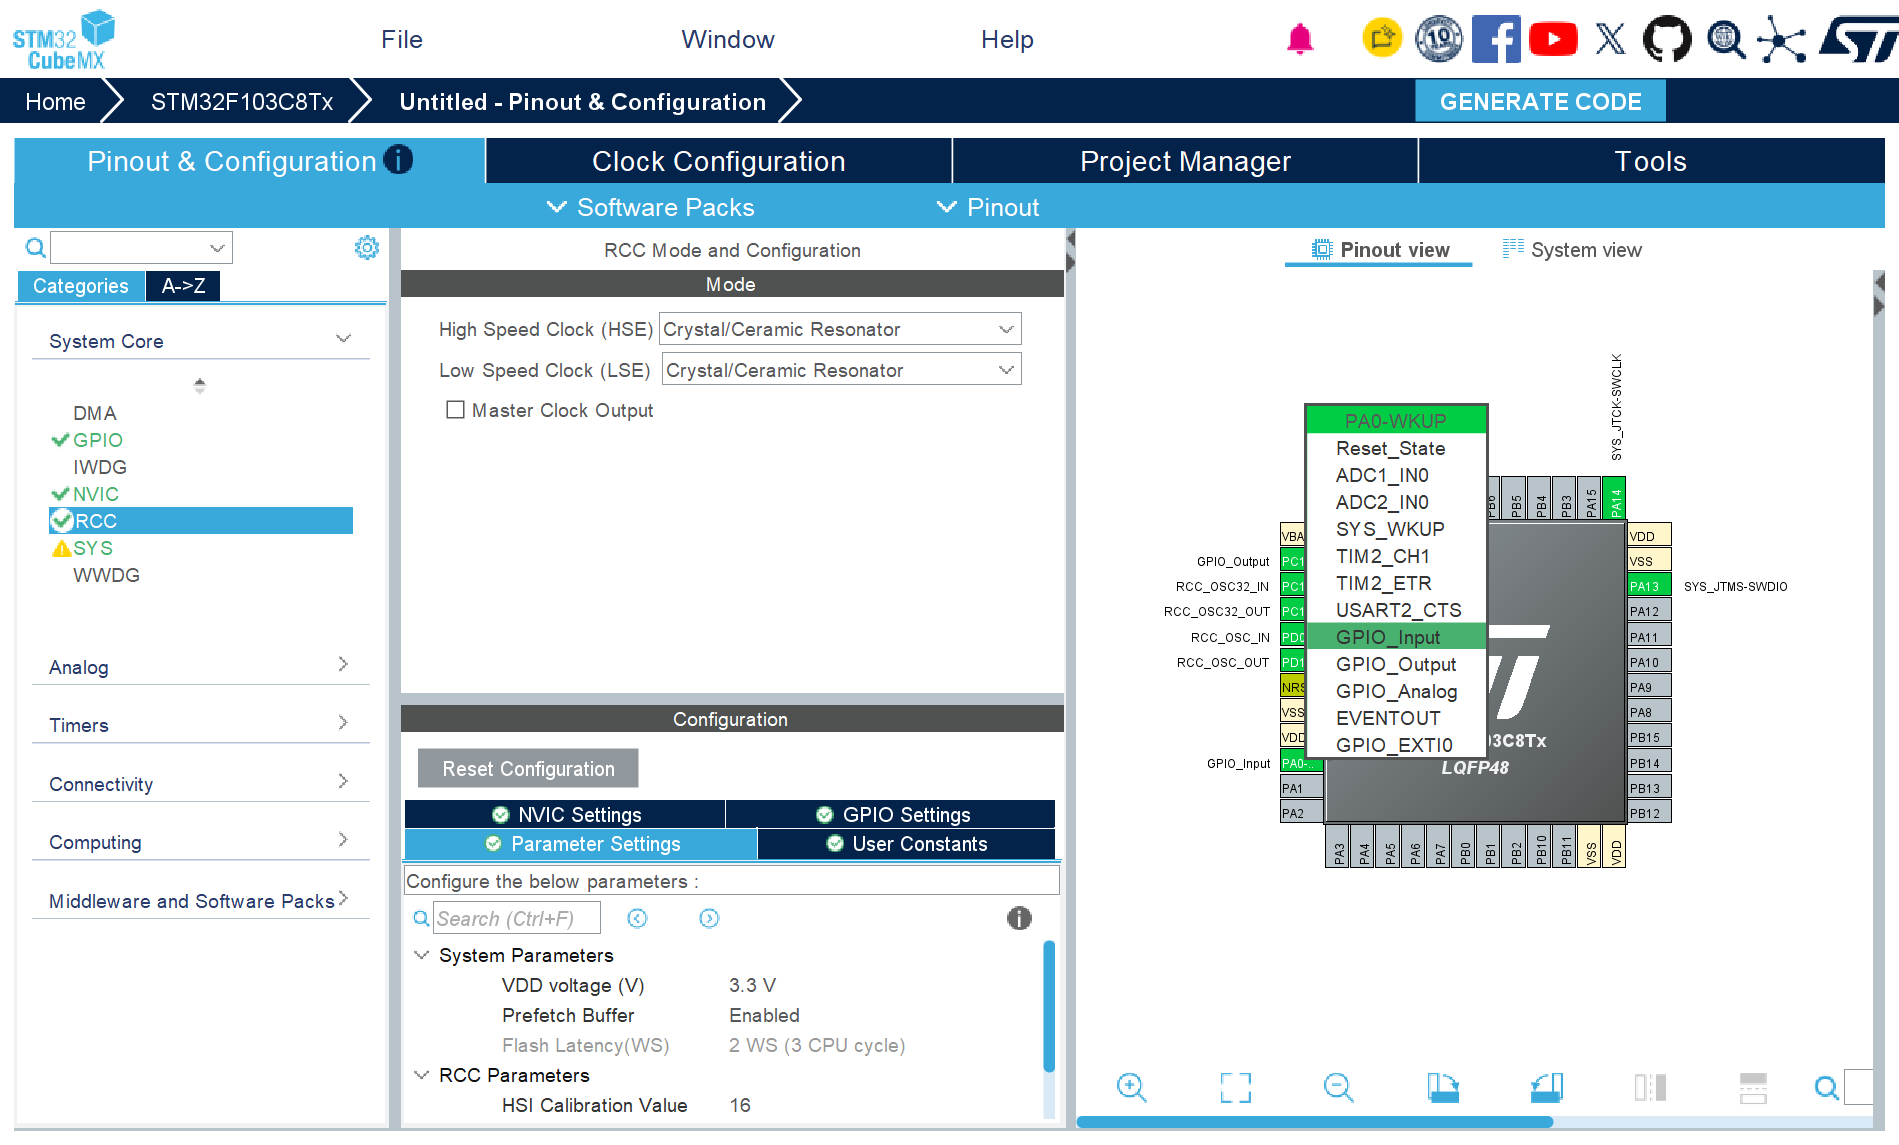1899x1145 pixels.
Task: Open the YouTube icon link
Action: click(1553, 39)
